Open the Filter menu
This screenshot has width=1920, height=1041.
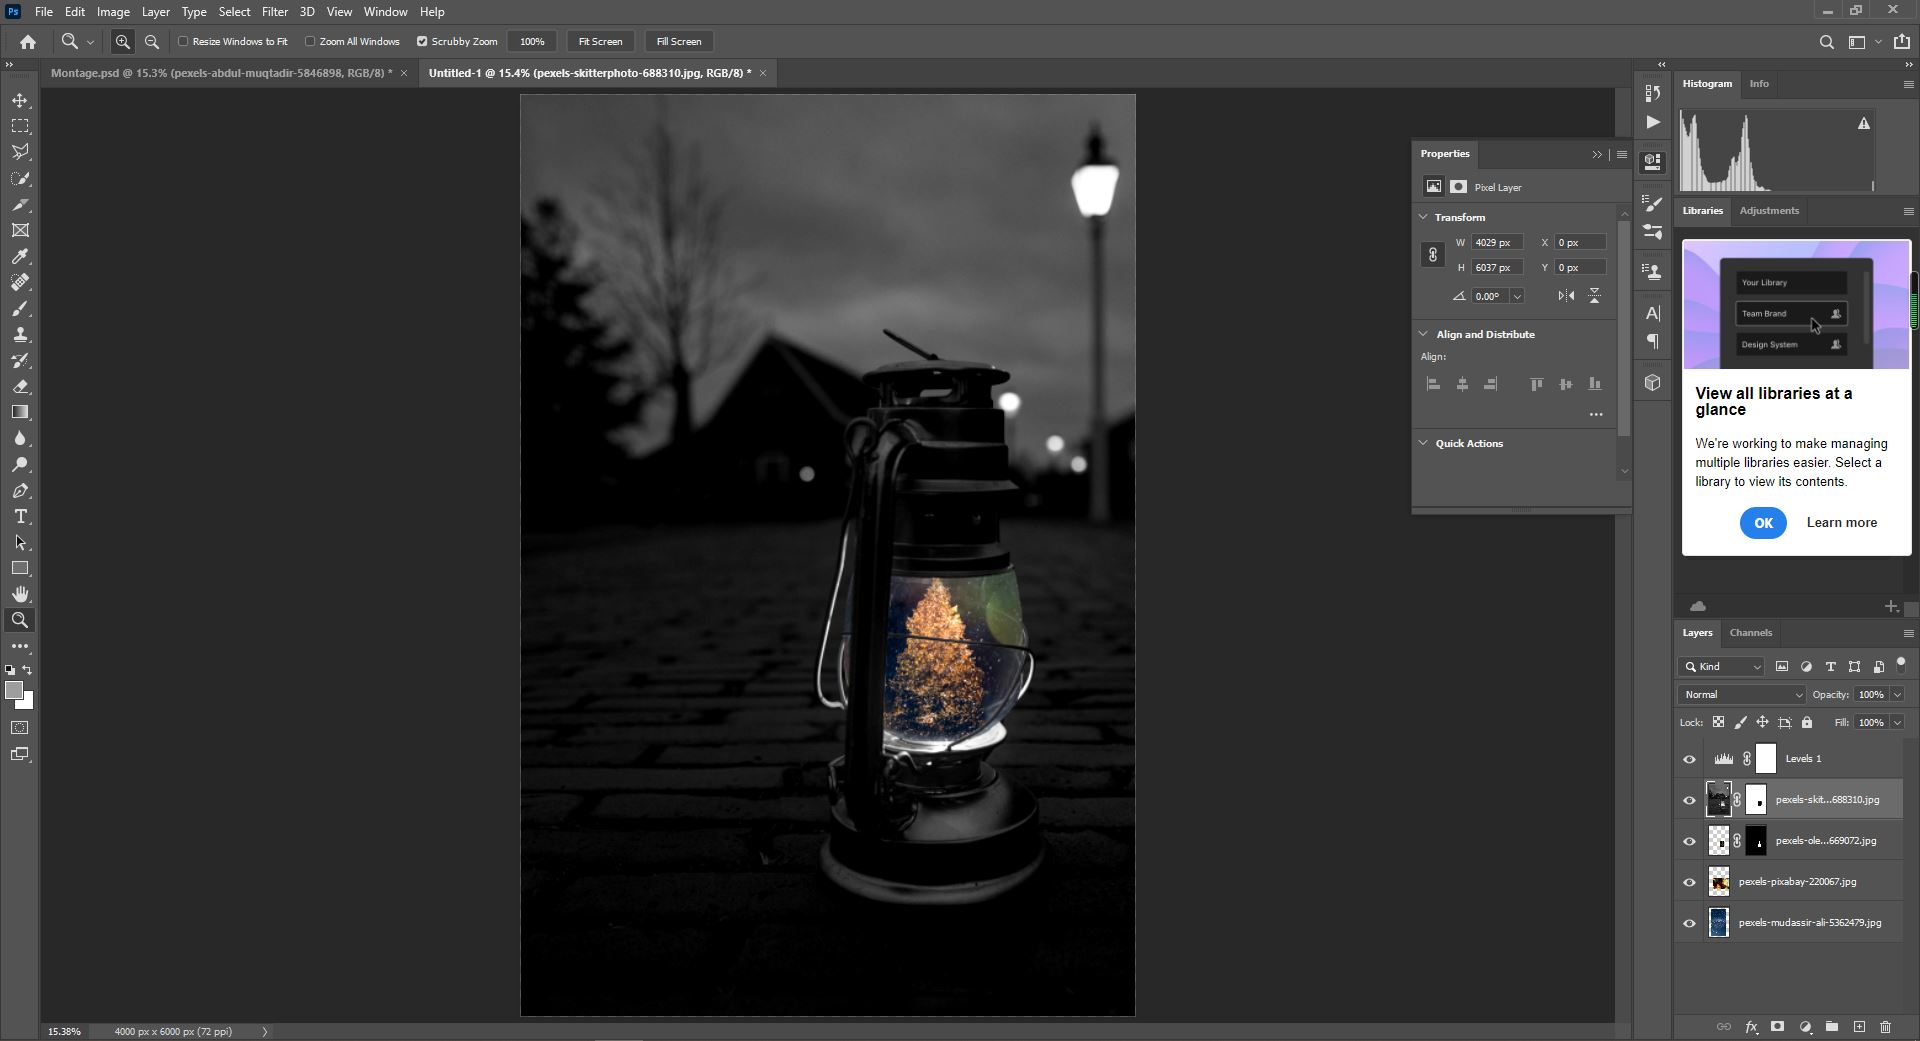point(274,12)
